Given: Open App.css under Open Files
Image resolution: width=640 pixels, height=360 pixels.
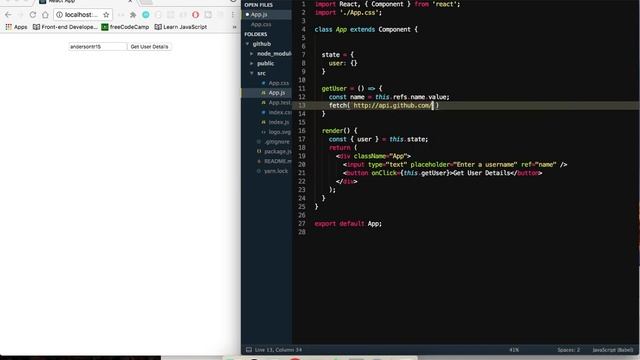Looking at the screenshot, I should (261, 24).
